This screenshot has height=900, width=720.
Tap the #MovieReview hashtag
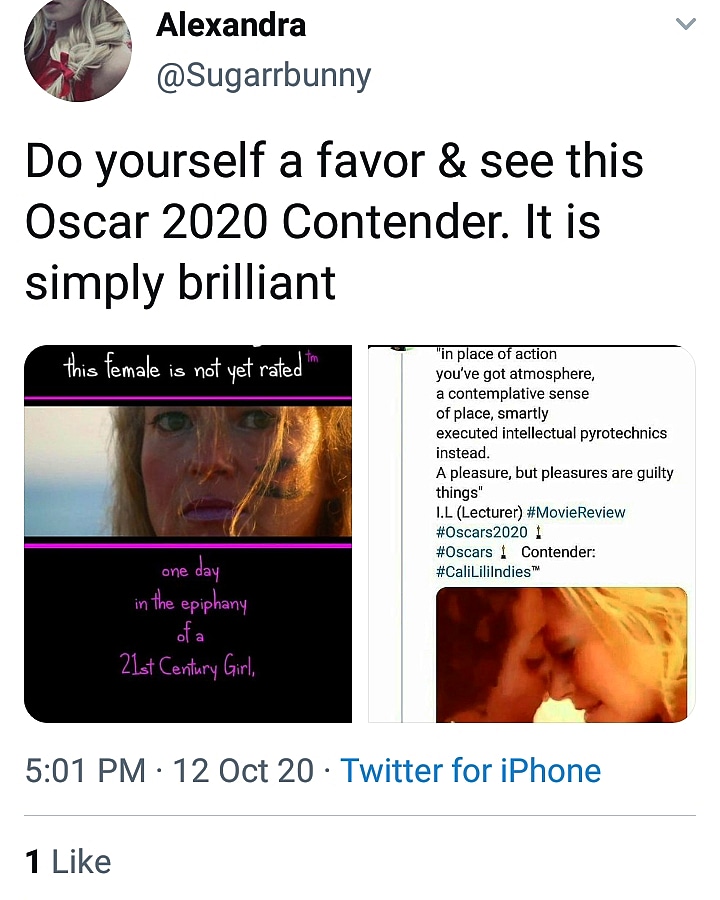pyautogui.click(x=575, y=512)
